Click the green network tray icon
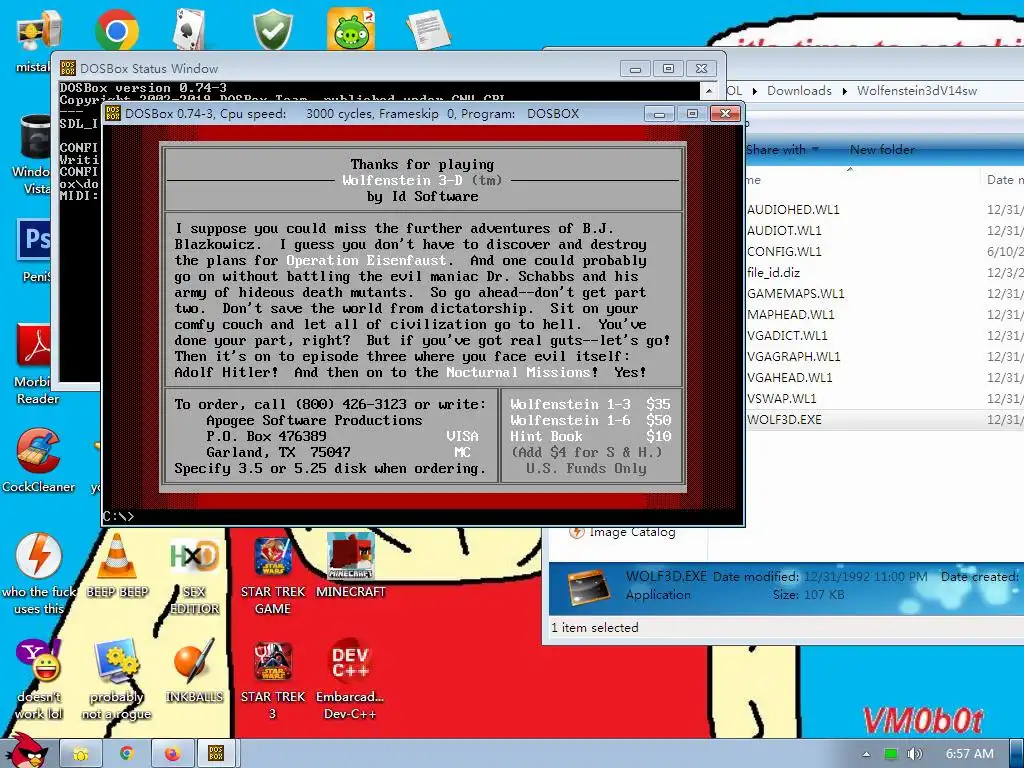The height and width of the screenshot is (768, 1024). click(x=891, y=754)
